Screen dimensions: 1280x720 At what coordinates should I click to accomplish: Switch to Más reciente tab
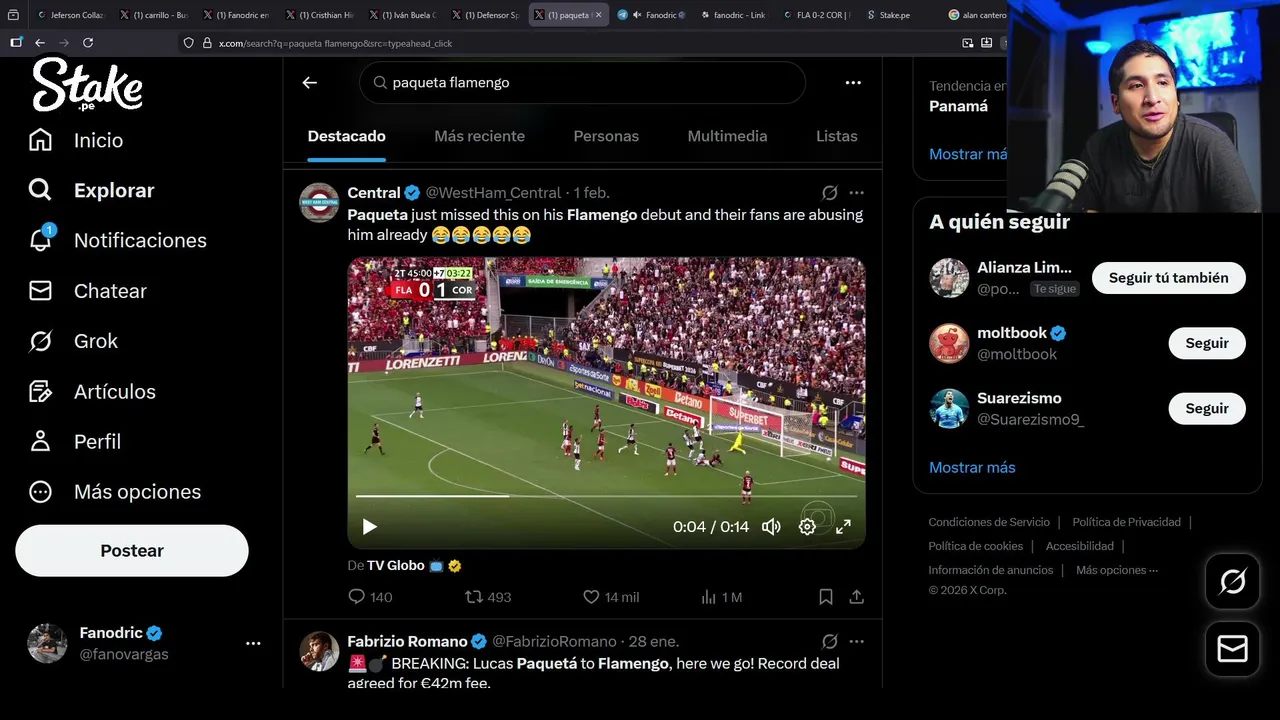[479, 136]
